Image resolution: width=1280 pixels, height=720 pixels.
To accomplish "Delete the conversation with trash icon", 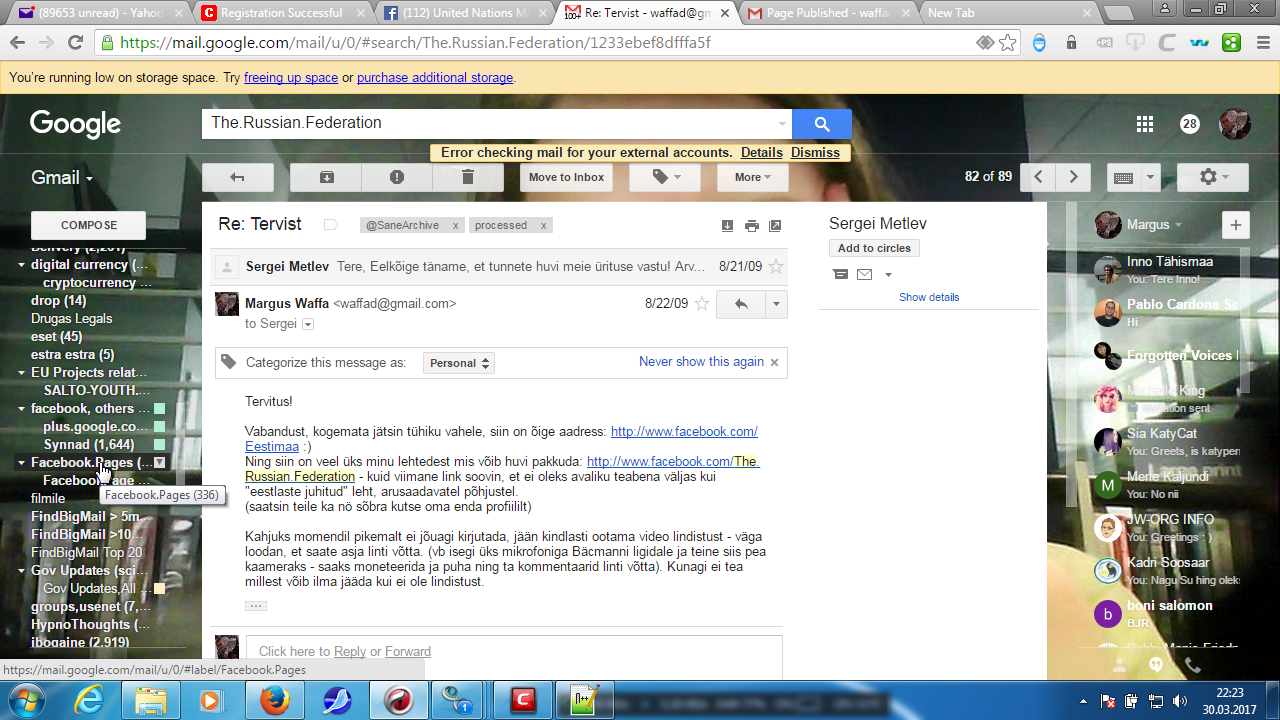I will [467, 177].
